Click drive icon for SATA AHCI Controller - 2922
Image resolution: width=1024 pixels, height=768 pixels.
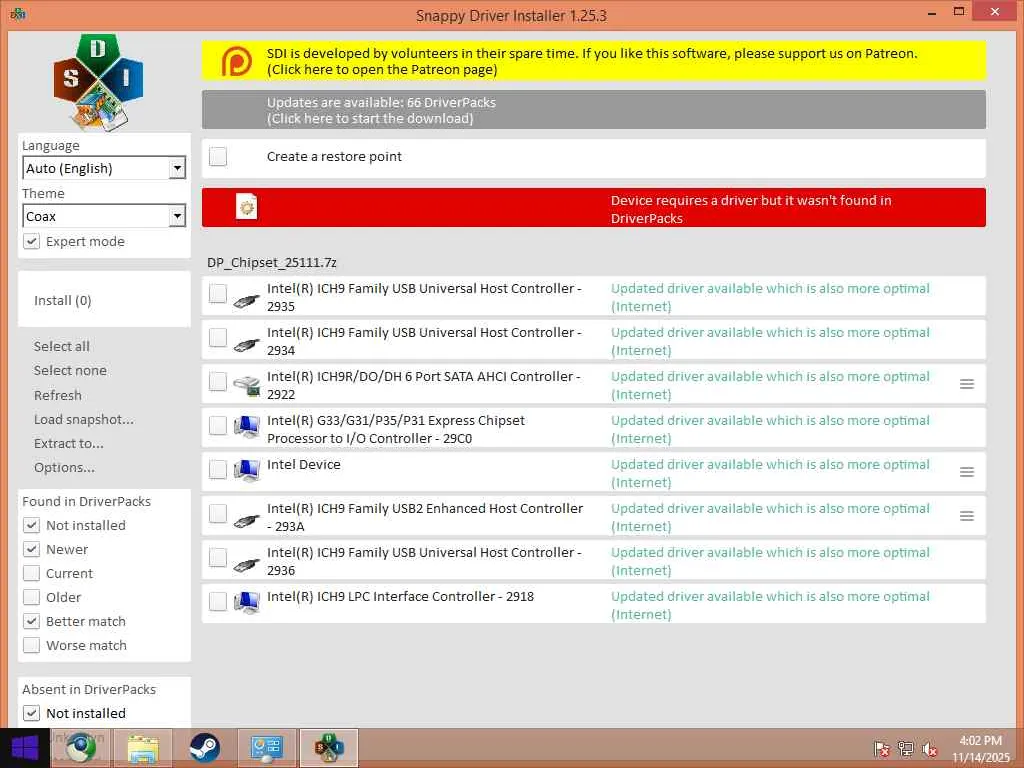pos(246,385)
